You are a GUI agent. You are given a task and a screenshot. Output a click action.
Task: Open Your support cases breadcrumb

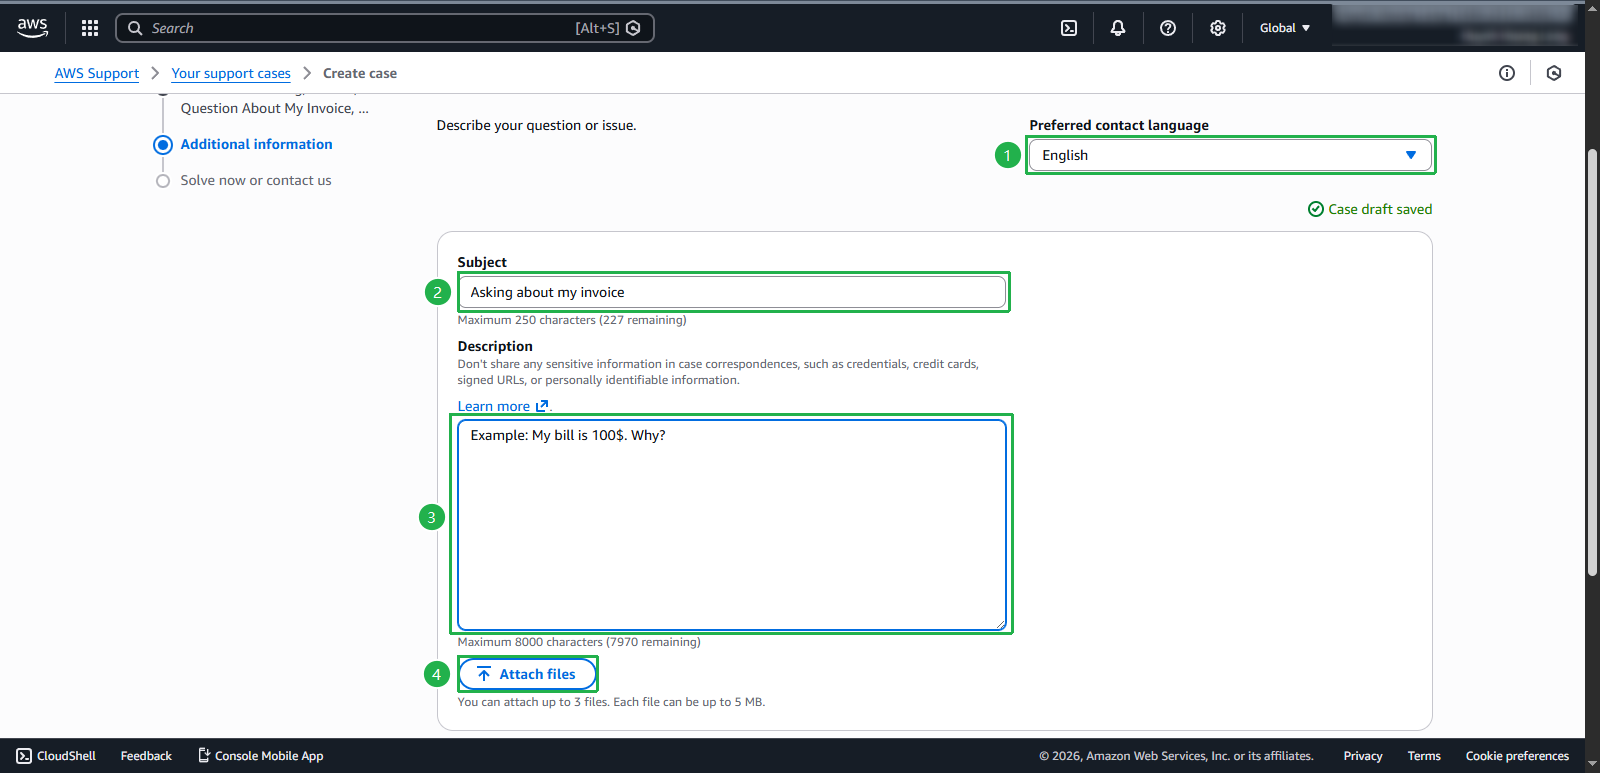coord(231,73)
